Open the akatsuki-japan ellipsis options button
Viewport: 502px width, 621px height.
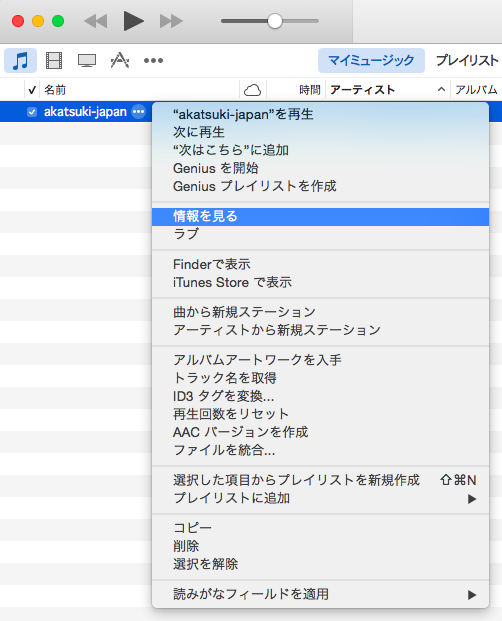(x=139, y=112)
